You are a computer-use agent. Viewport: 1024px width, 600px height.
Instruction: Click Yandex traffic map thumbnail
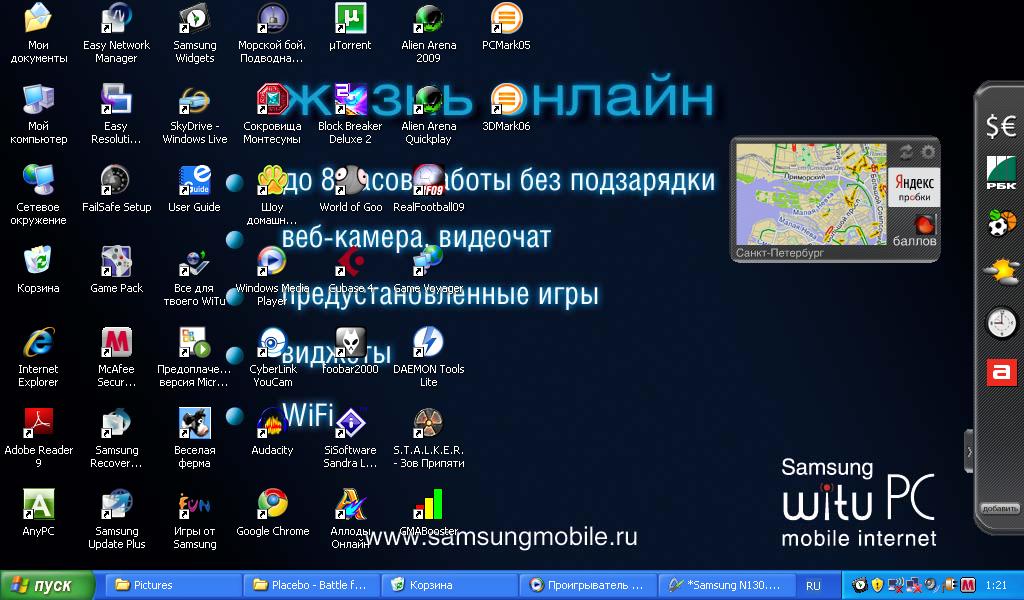pos(811,195)
